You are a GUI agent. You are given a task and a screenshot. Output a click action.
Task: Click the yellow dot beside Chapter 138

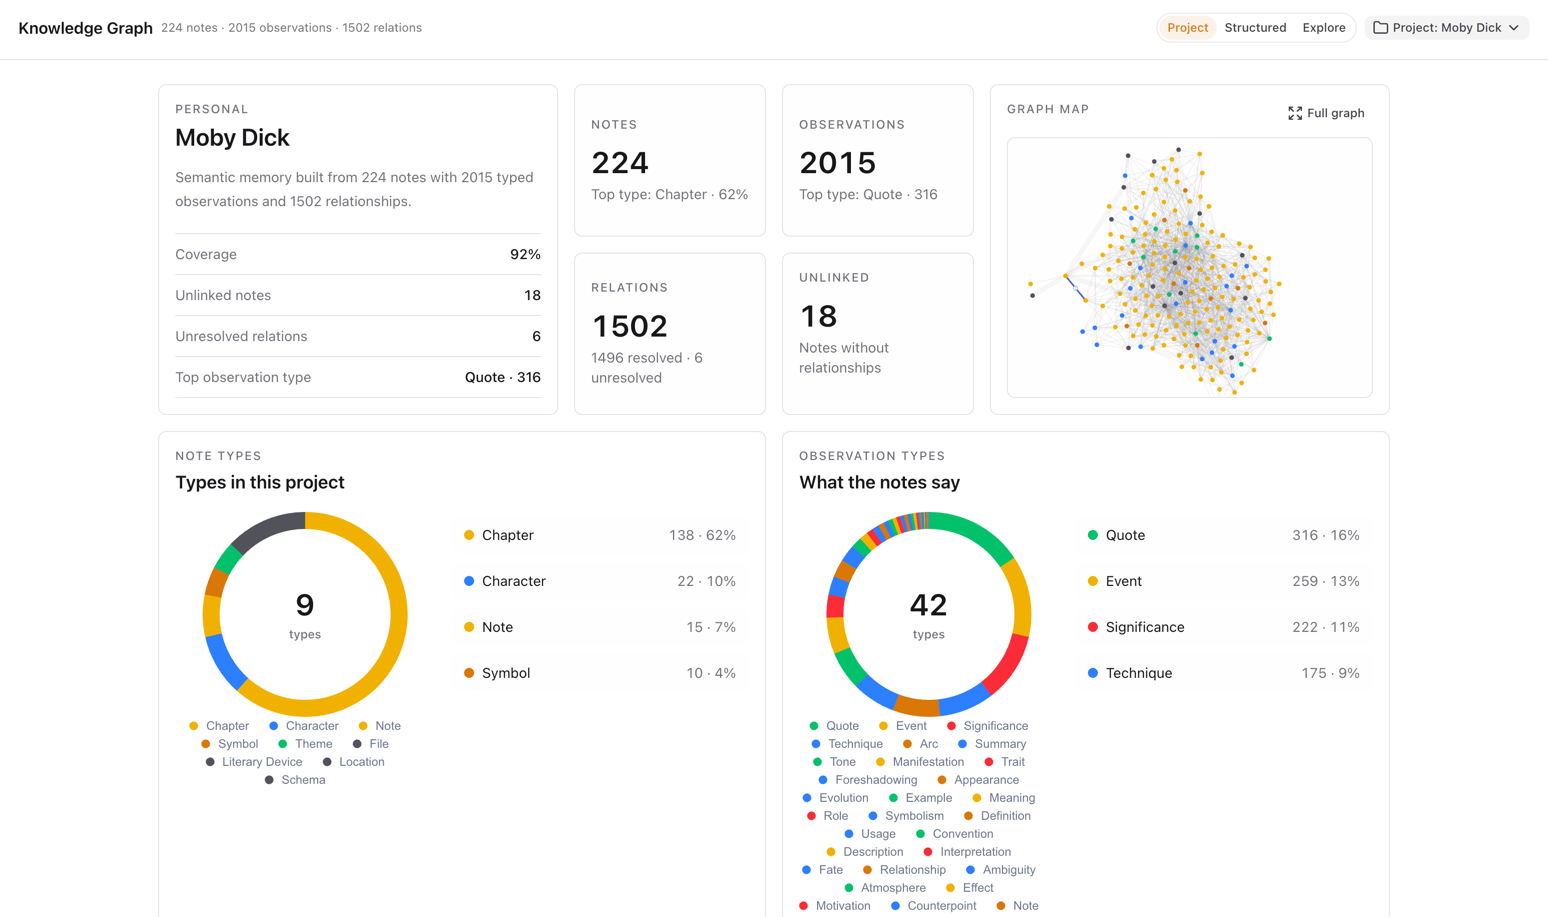469,535
